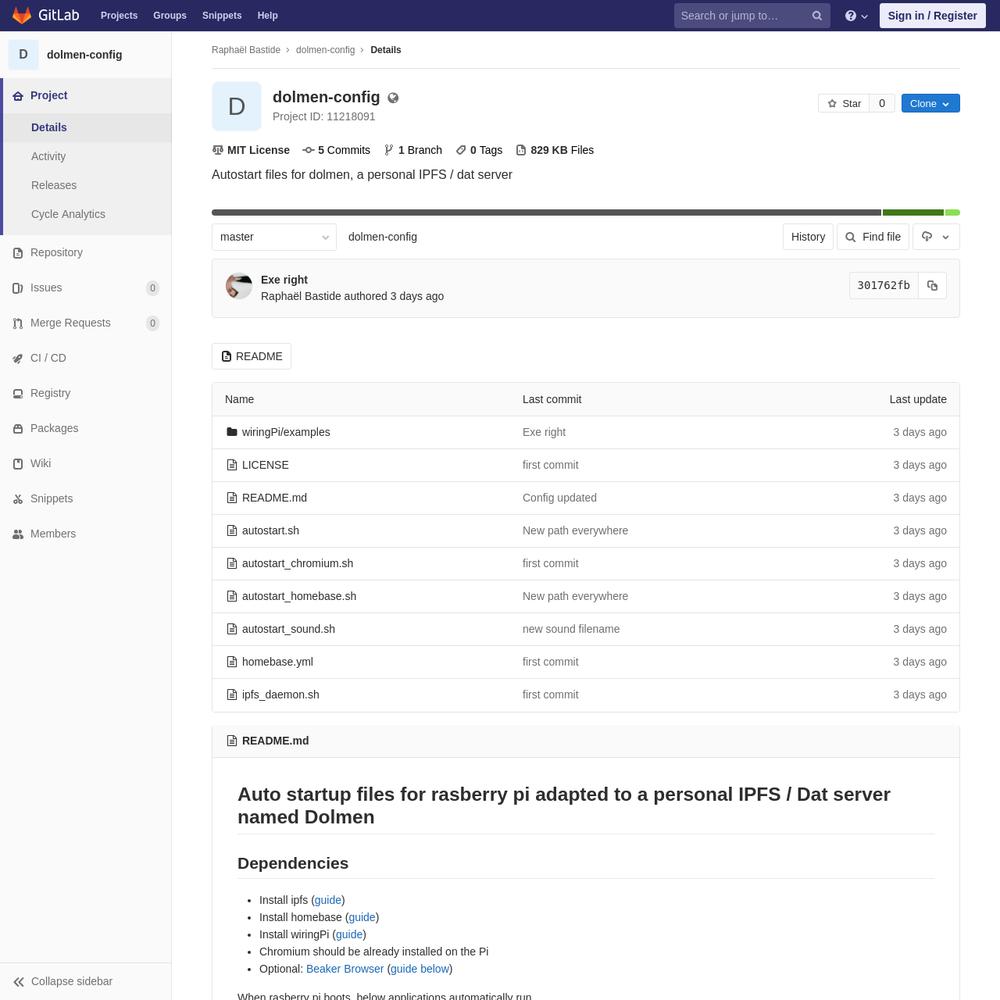The image size is (1000, 1000).
Task: Click the History button
Action: [x=807, y=237]
